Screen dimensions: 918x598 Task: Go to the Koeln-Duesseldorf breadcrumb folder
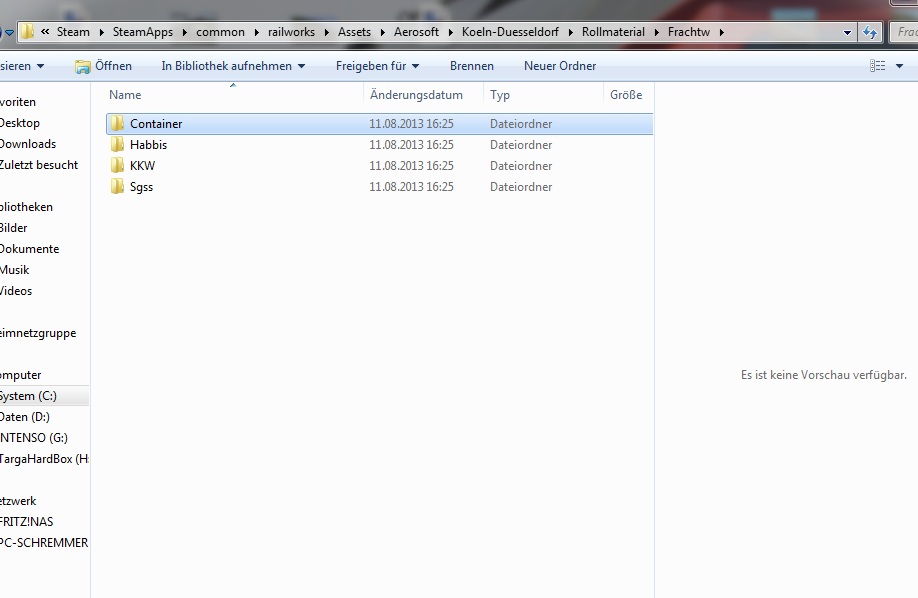pos(510,32)
